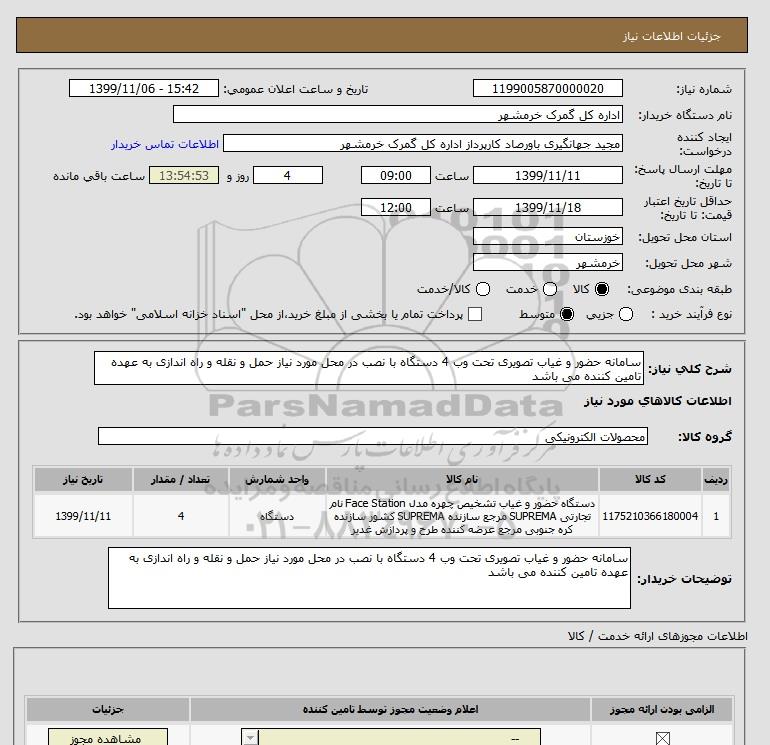Click اعلام وضعیت مجوز column header
Viewport: 770px width, 745px height.
pyautogui.click(x=390, y=710)
